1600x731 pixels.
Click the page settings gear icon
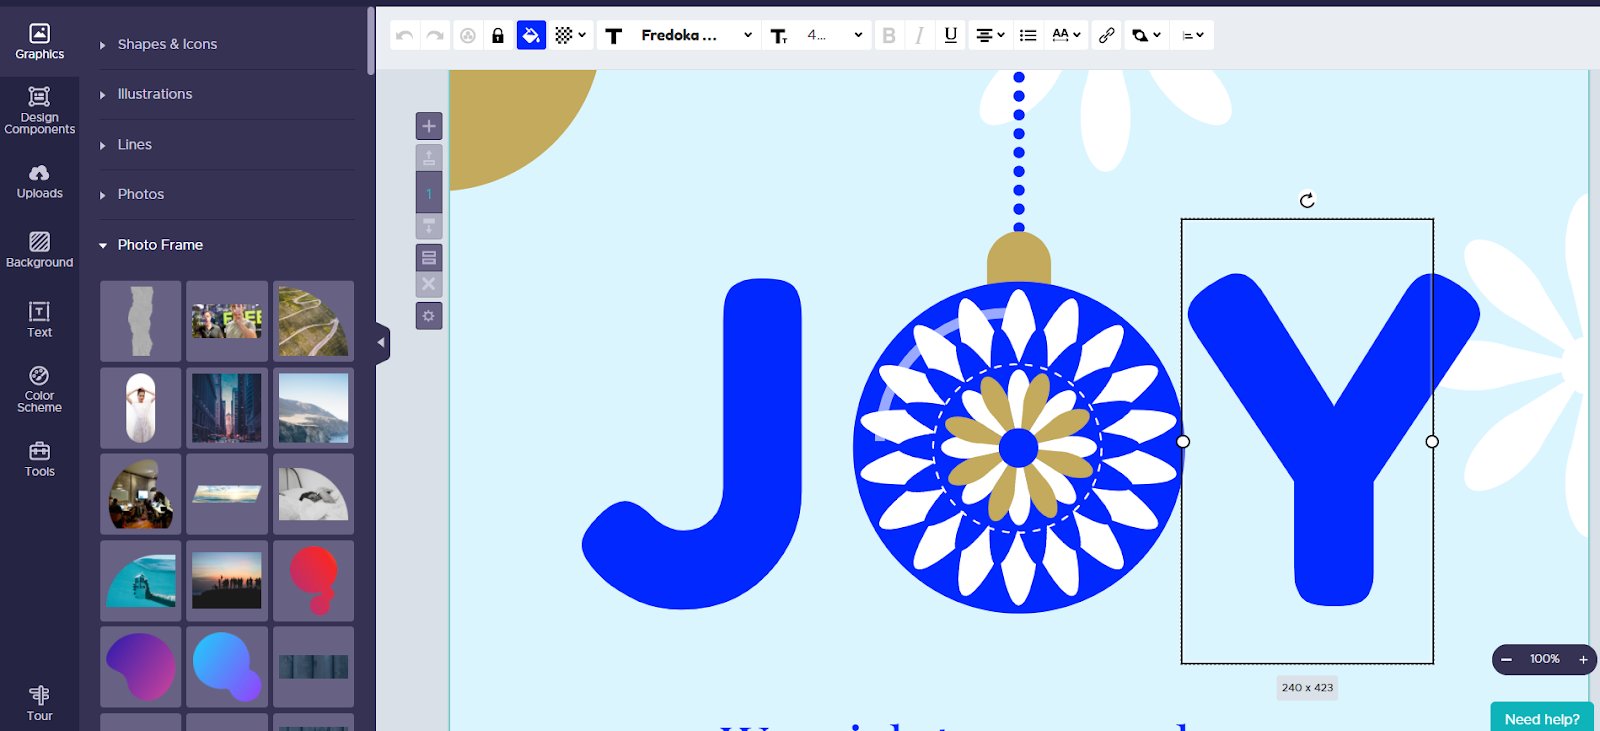[x=429, y=316]
